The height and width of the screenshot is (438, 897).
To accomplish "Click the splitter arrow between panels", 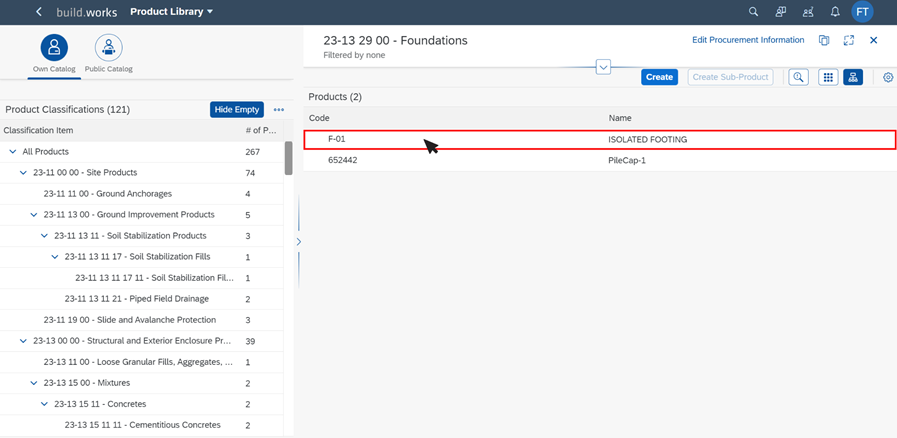I will [299, 242].
